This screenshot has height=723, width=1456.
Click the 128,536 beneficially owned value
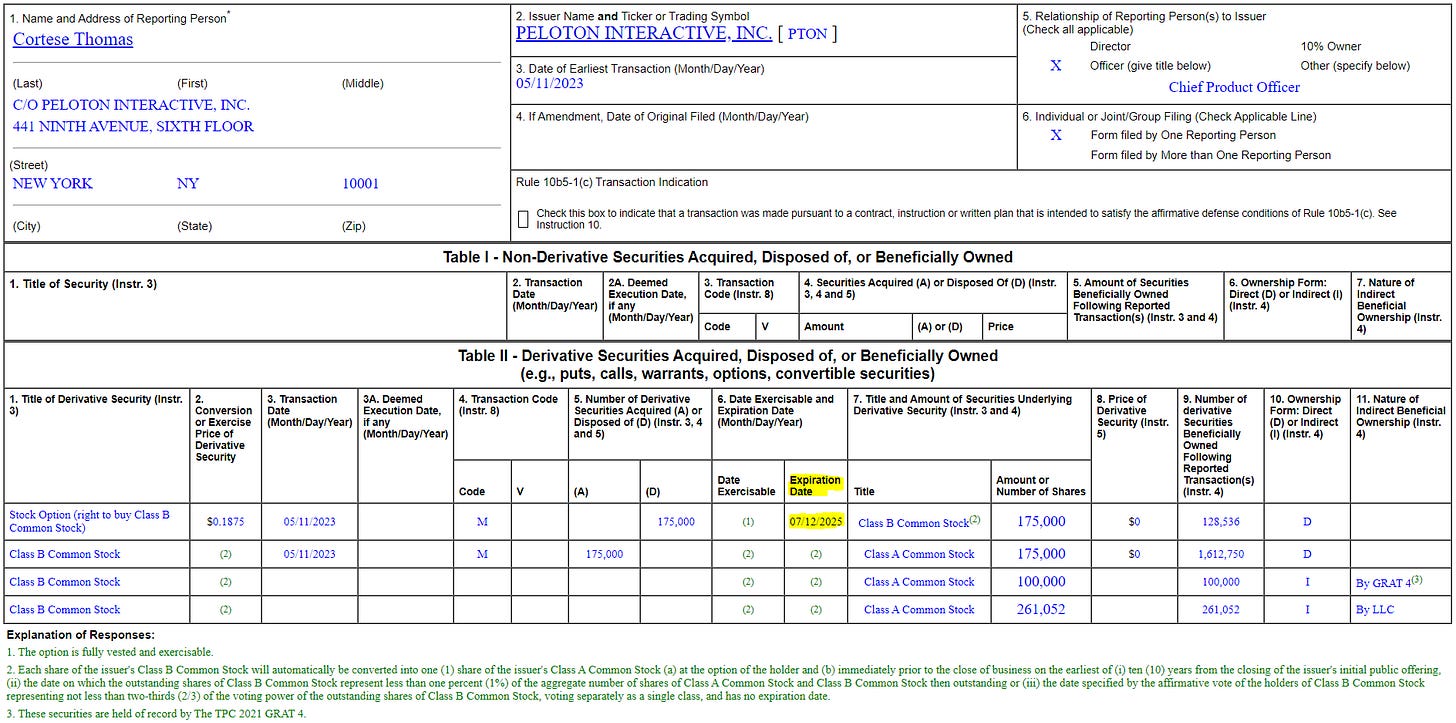(x=1221, y=522)
